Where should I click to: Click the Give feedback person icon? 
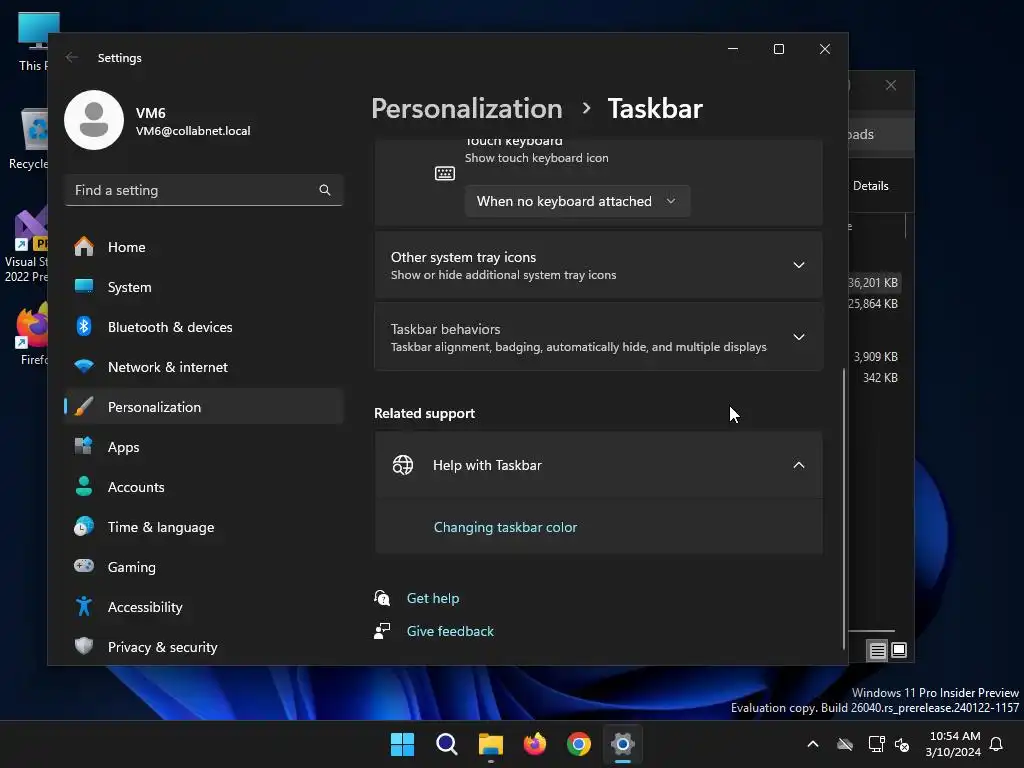point(382,630)
